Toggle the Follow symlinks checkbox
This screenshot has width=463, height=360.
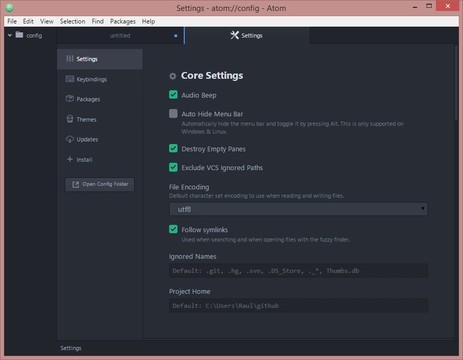coord(173,229)
